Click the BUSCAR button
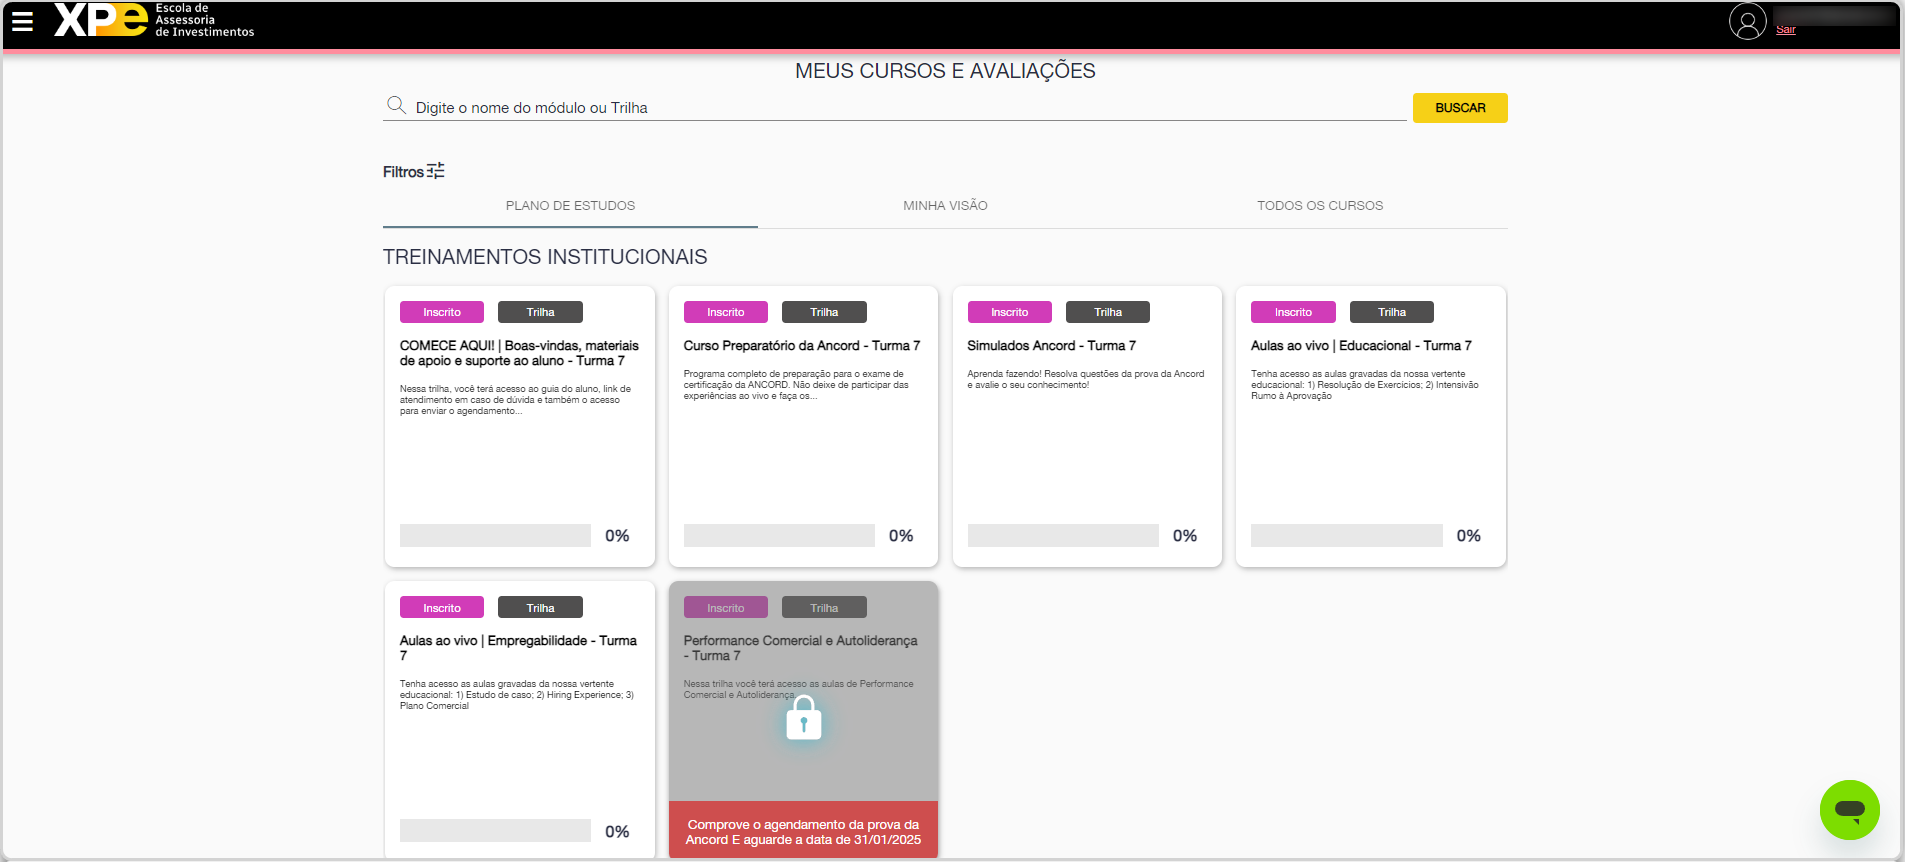The image size is (1905, 862). pos(1460,108)
